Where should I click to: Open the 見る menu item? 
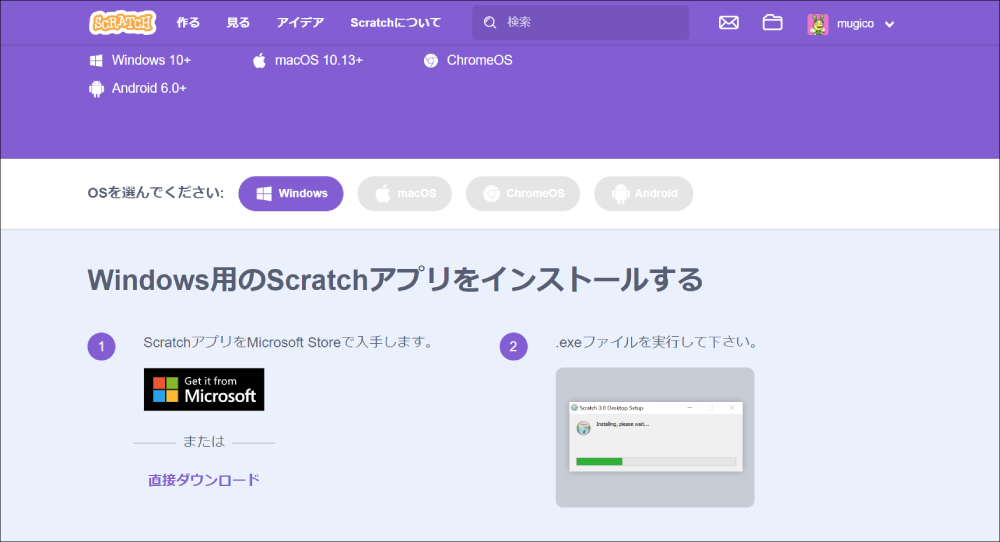(x=238, y=23)
